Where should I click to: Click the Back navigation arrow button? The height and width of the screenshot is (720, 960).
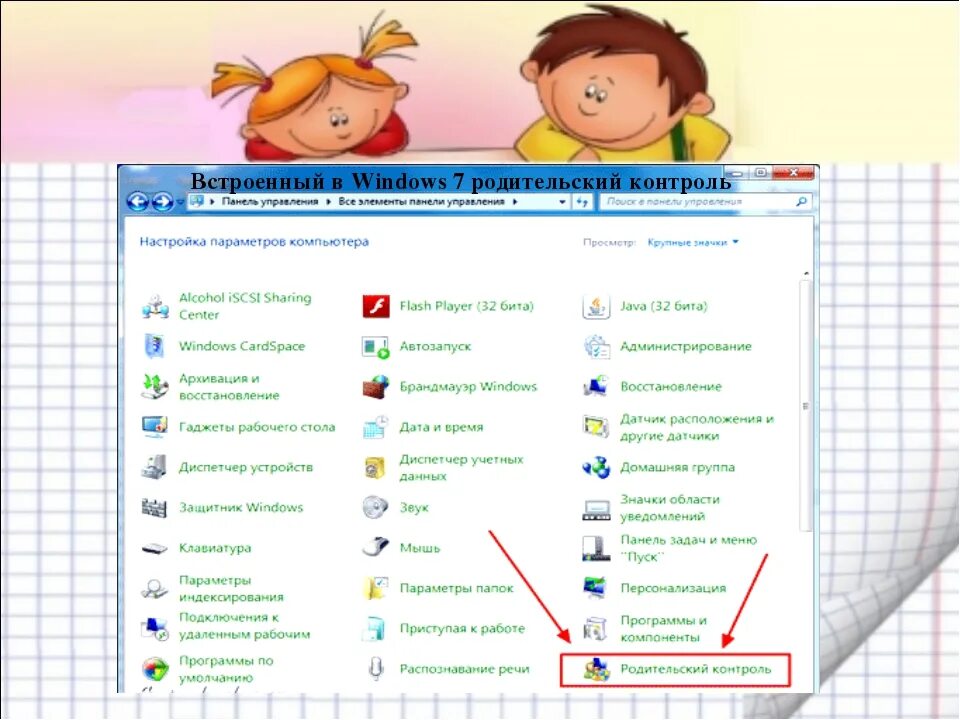[138, 201]
